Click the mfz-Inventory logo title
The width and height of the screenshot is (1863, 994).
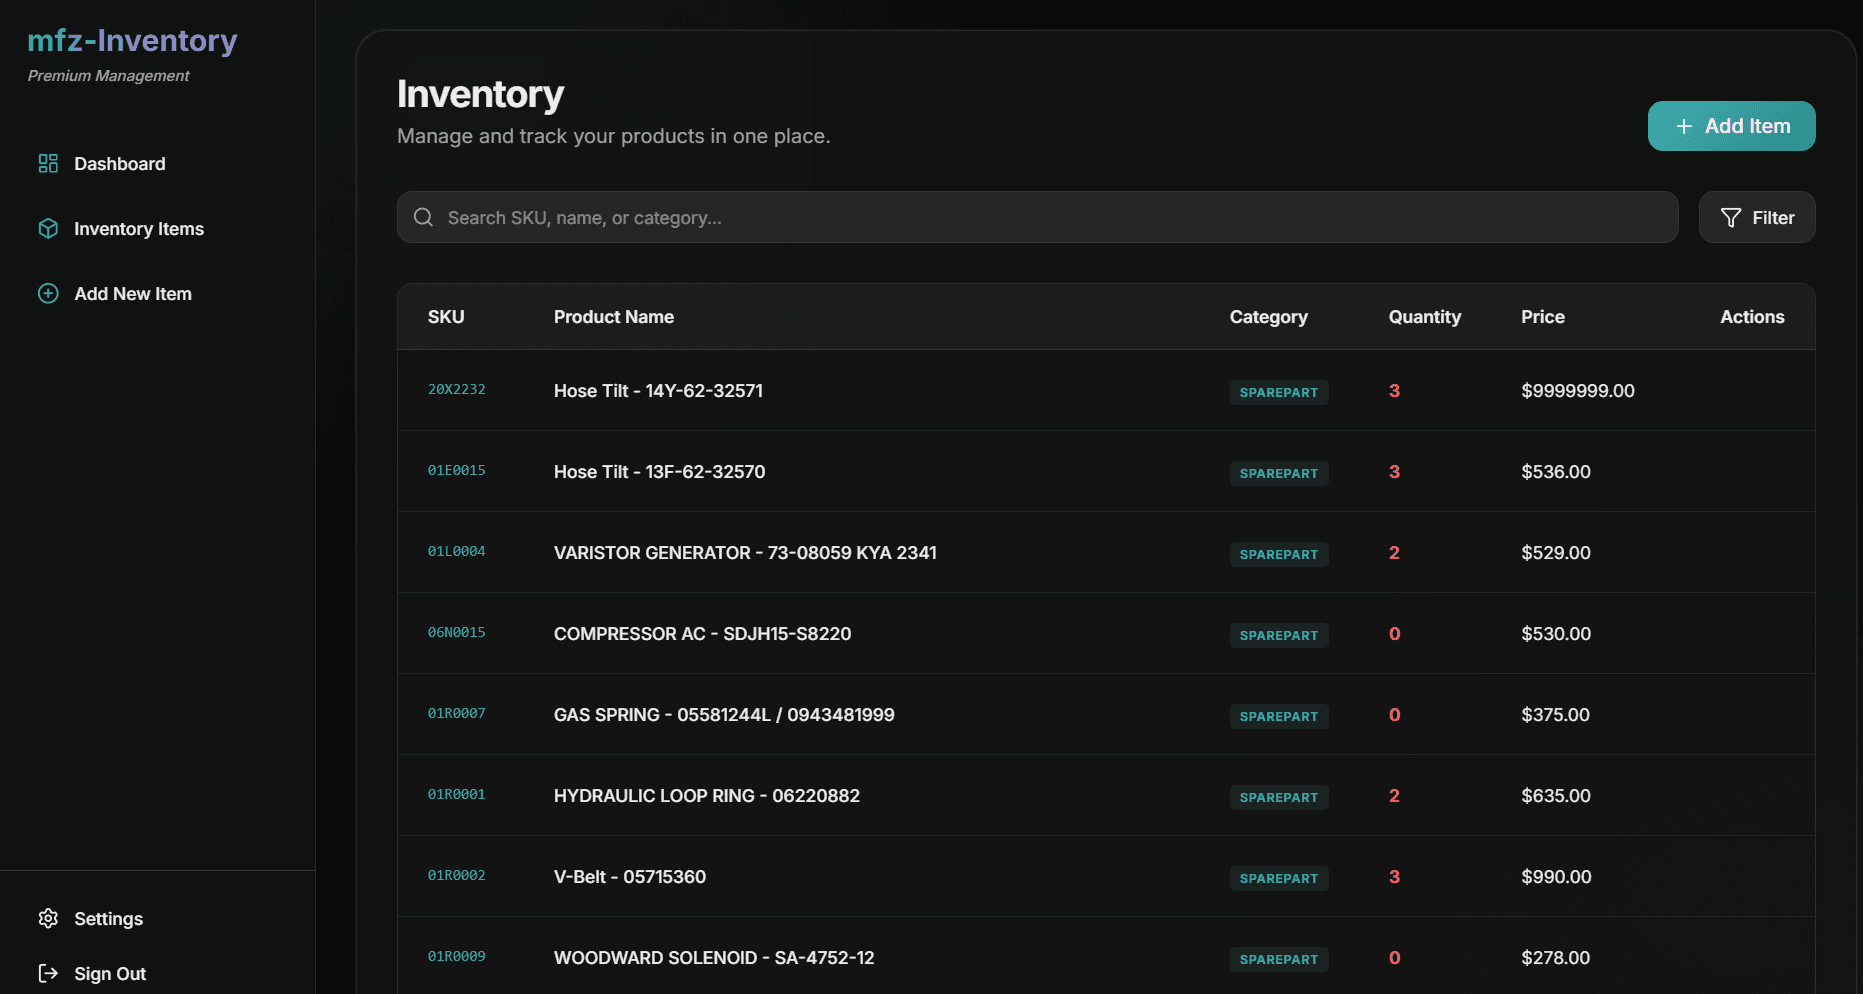tap(133, 40)
